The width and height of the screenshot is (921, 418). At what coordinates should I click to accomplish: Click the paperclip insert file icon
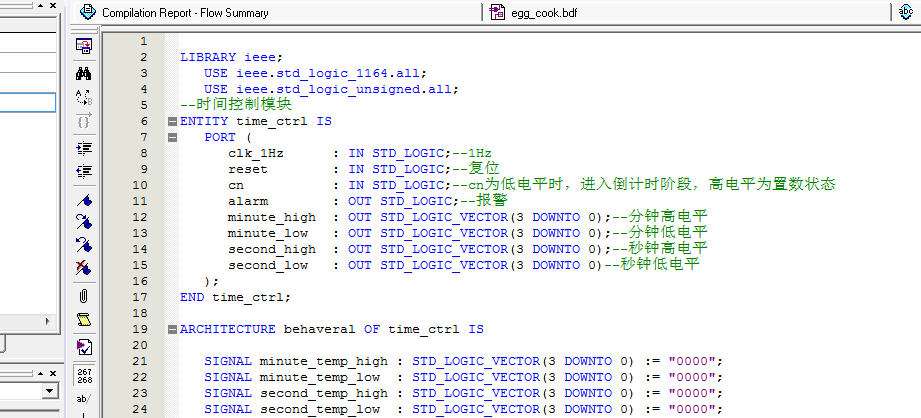click(84, 296)
